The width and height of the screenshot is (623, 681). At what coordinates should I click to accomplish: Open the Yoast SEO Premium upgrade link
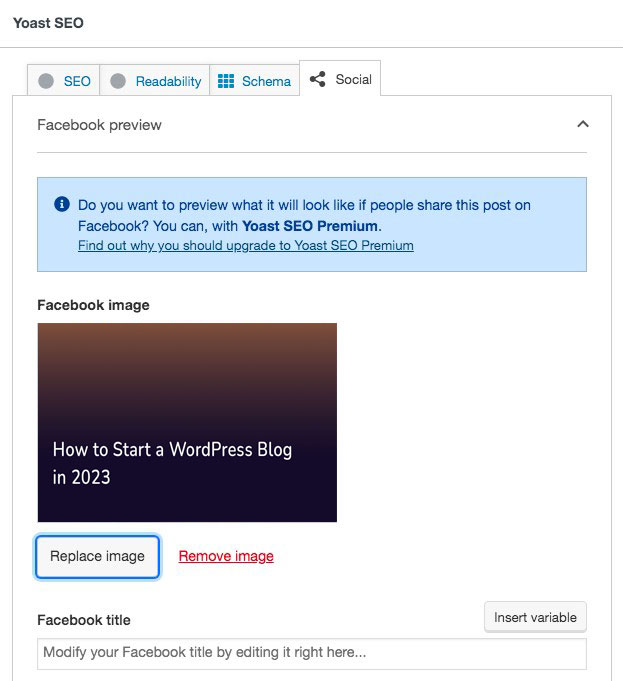[x=245, y=245]
